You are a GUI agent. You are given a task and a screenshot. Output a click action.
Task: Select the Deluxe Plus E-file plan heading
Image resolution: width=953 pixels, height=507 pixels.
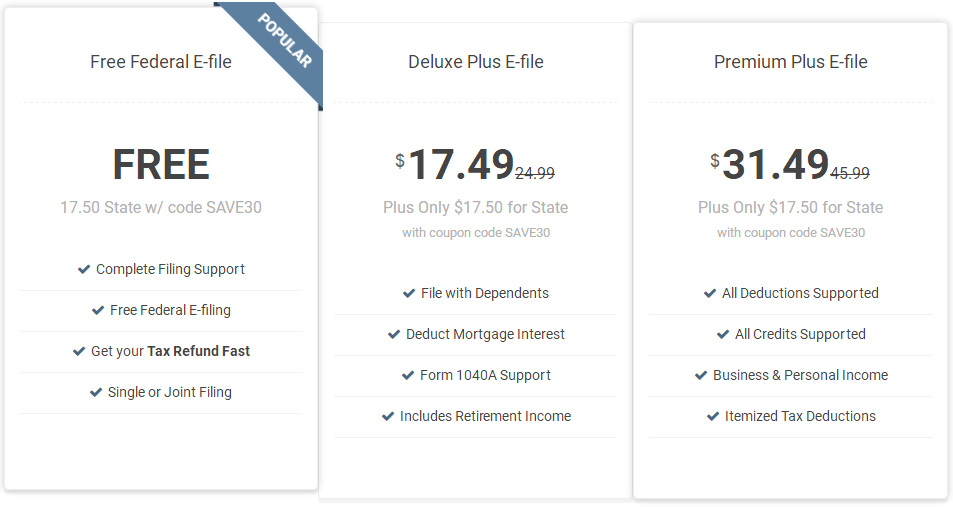[476, 62]
